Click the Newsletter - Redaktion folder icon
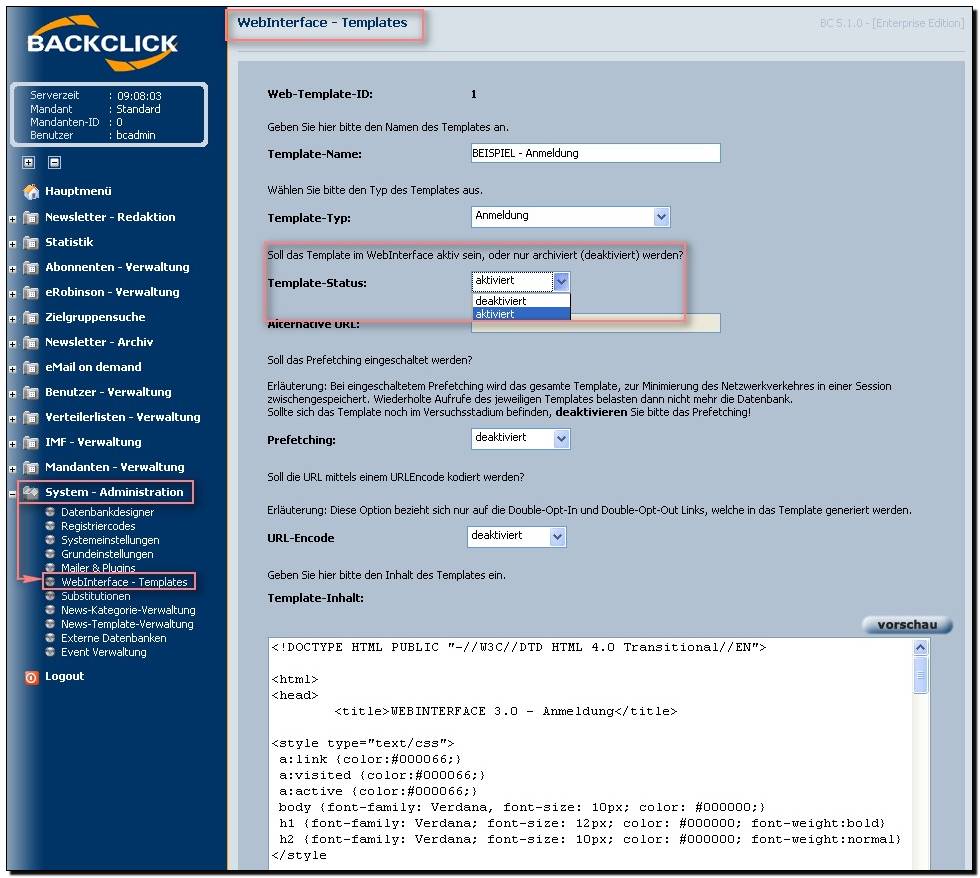The image size is (980, 878). [x=31, y=217]
